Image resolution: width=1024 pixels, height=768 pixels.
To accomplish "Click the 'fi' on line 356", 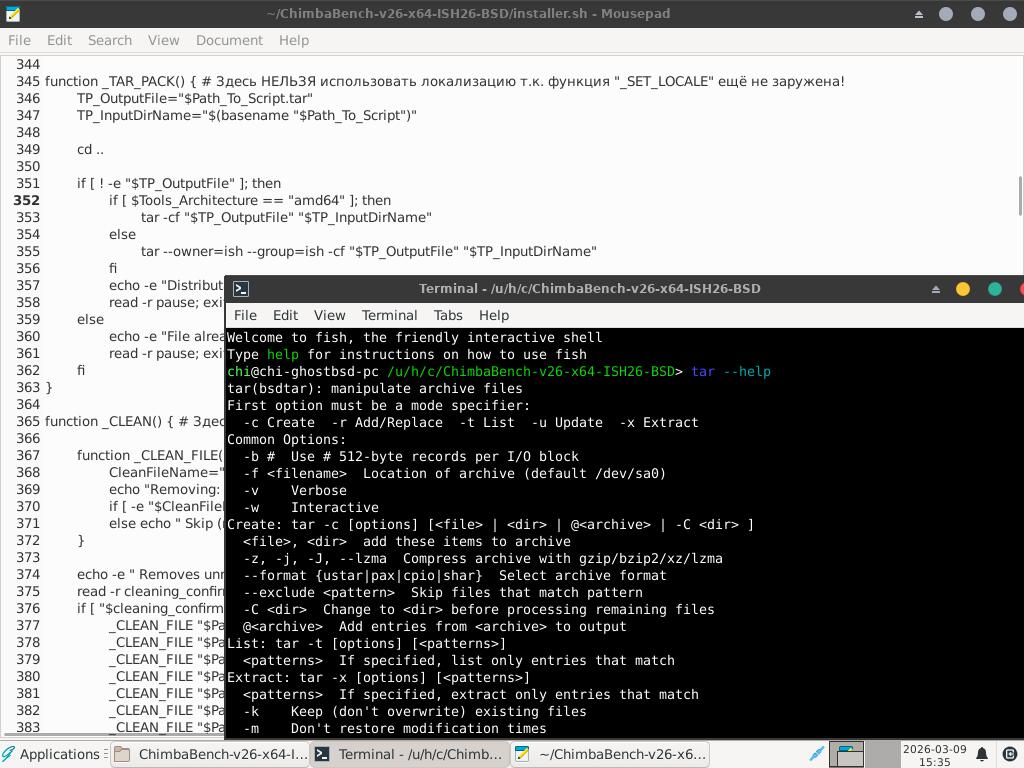I will (x=113, y=268).
